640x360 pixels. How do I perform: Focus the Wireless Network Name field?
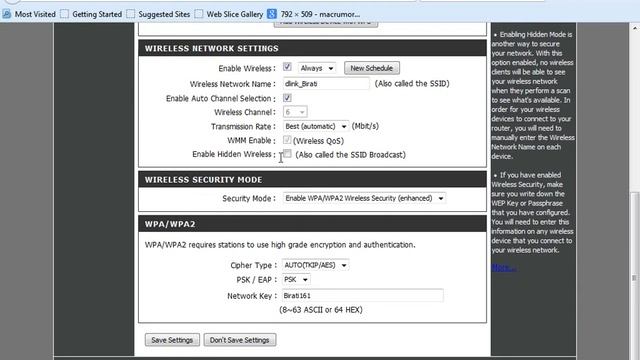click(x=326, y=84)
